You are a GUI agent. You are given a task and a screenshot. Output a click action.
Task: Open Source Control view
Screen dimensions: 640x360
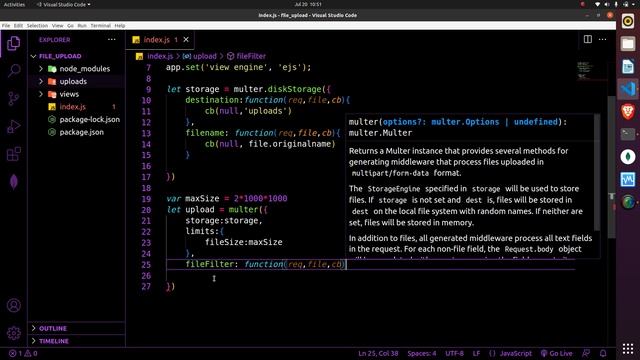tap(13, 99)
